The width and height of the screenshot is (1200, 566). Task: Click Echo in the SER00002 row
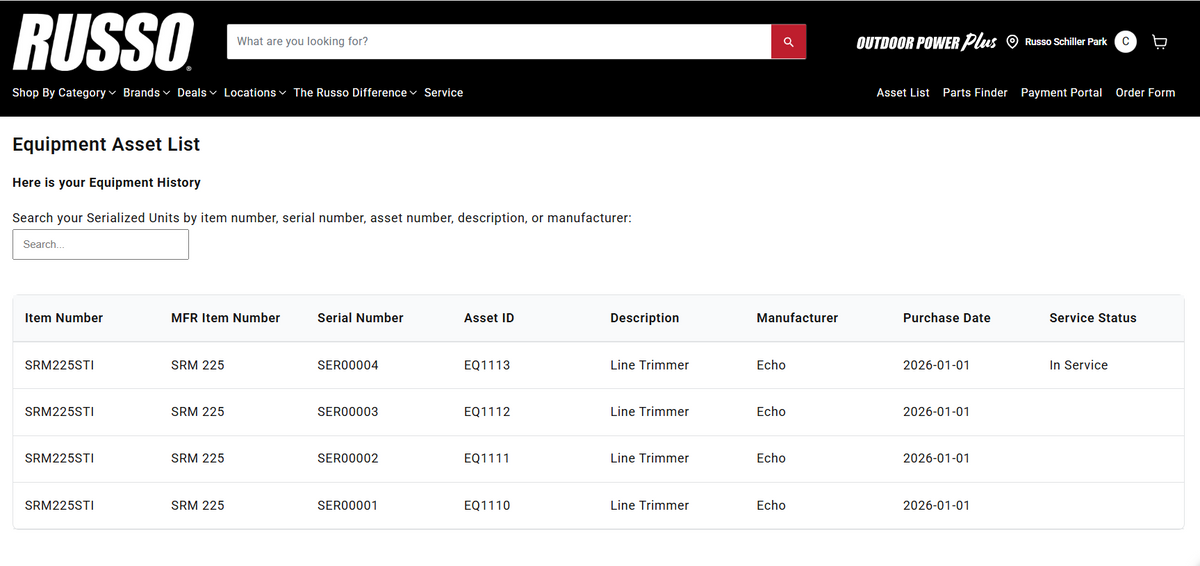tap(771, 458)
